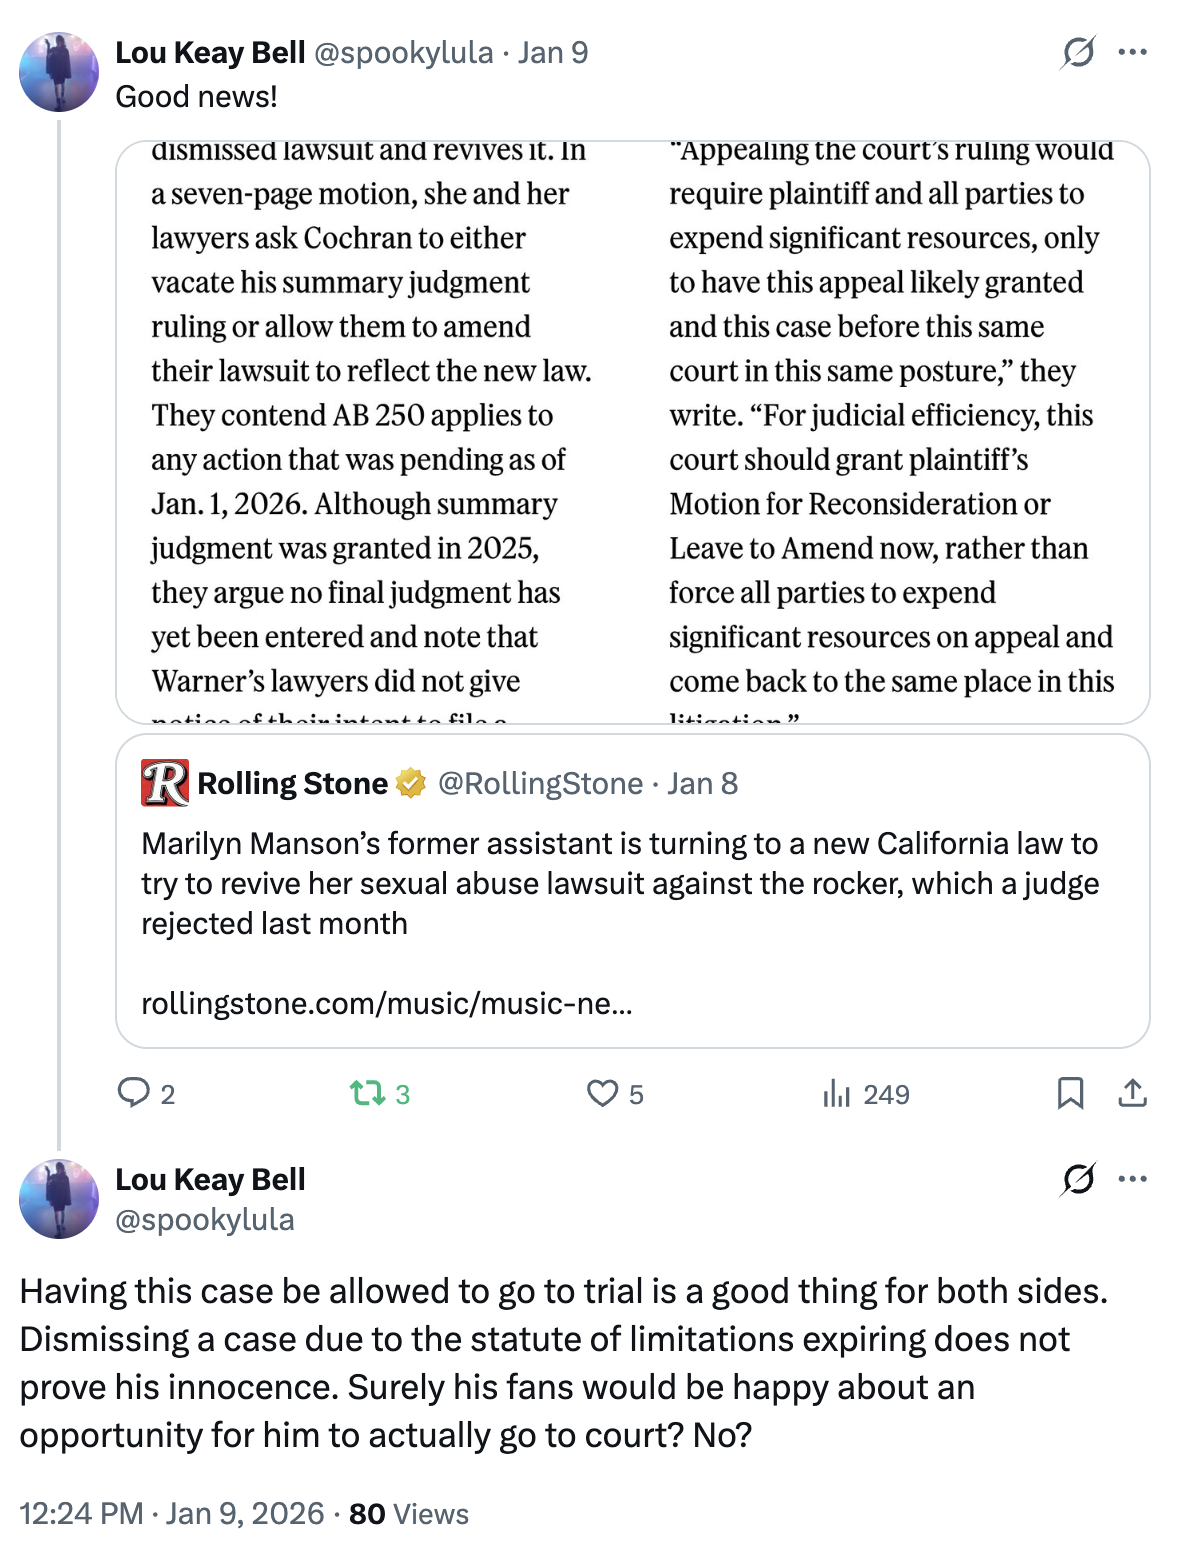
Task: Open the Rolling Stone profile name link
Action: pyautogui.click(x=292, y=783)
